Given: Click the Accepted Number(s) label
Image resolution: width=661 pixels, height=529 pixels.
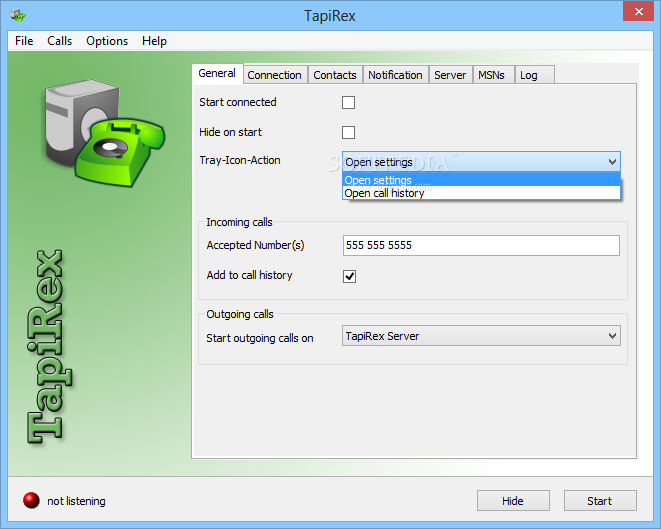Looking at the screenshot, I should 255,245.
